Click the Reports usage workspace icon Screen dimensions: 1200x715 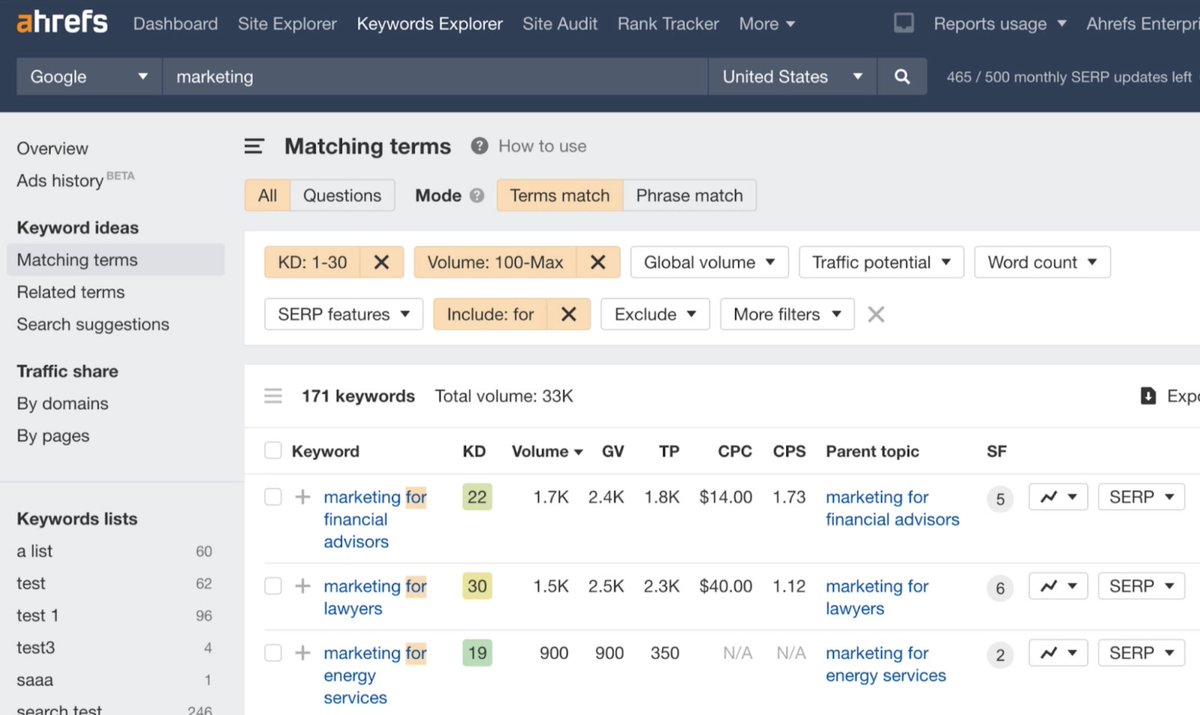[x=904, y=23]
